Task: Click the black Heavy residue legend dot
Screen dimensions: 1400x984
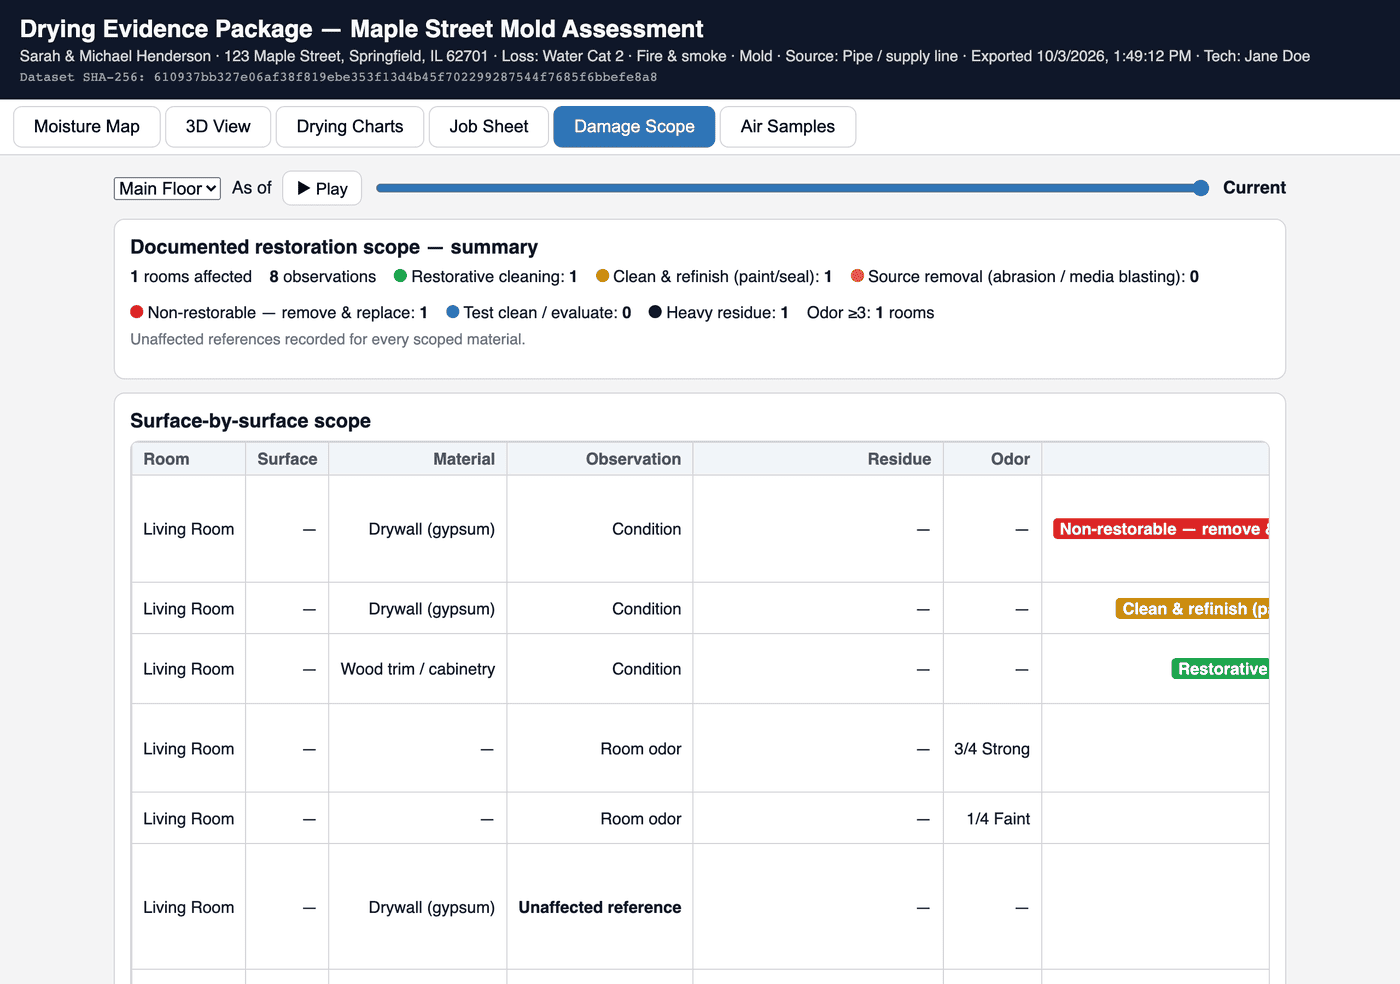Action: point(655,312)
